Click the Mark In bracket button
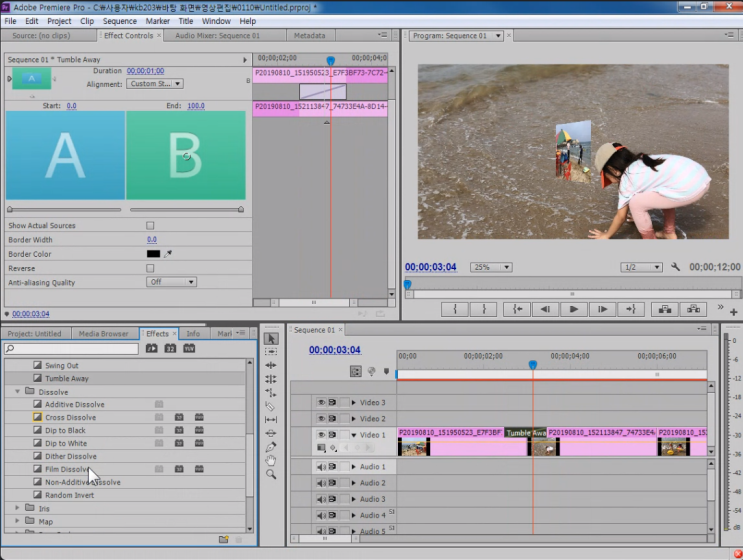Image resolution: width=743 pixels, height=560 pixels. [454, 310]
